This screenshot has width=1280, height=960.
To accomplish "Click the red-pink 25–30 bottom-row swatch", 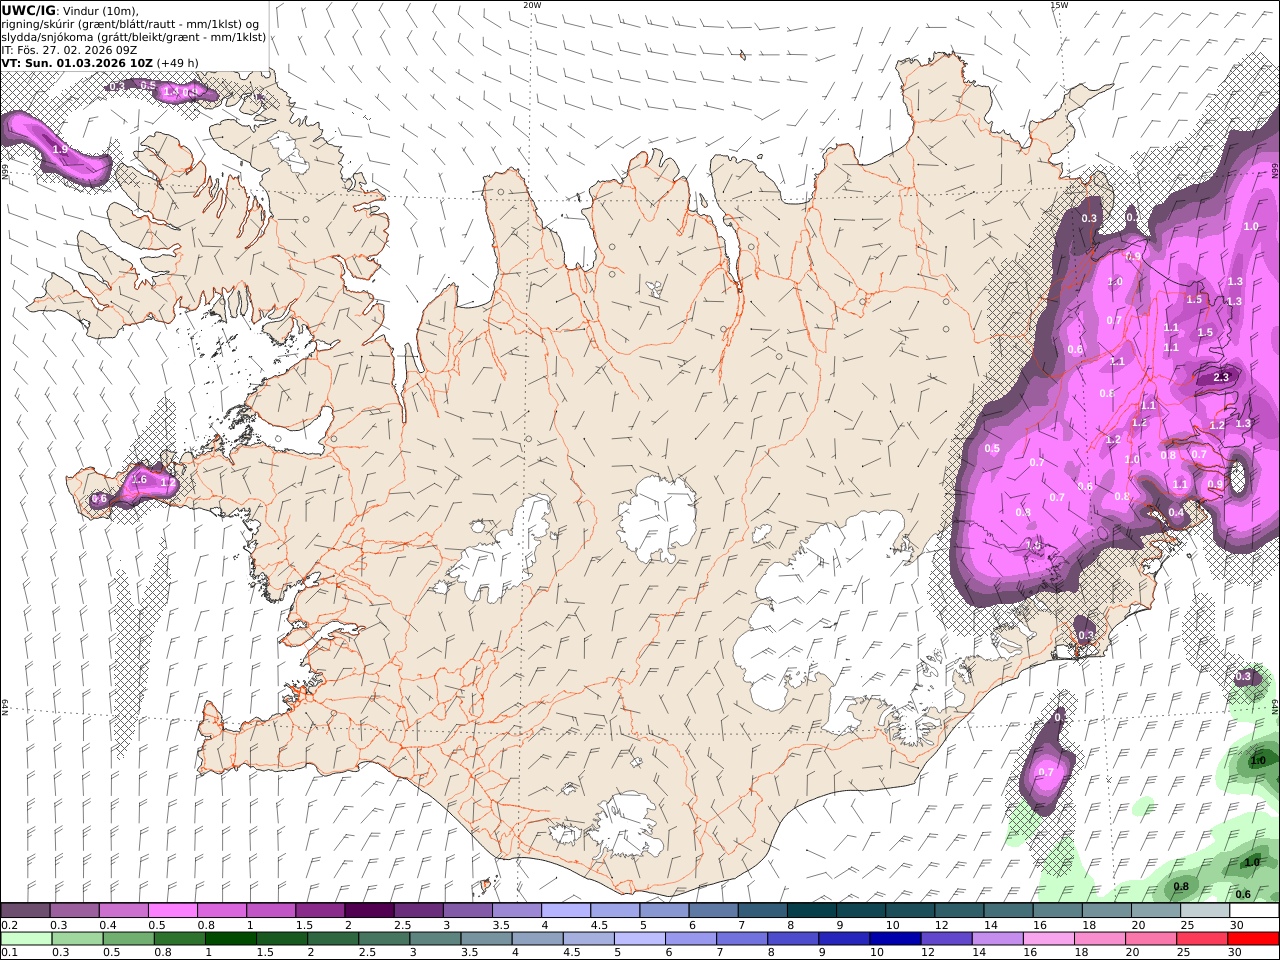I will pos(1202,939).
